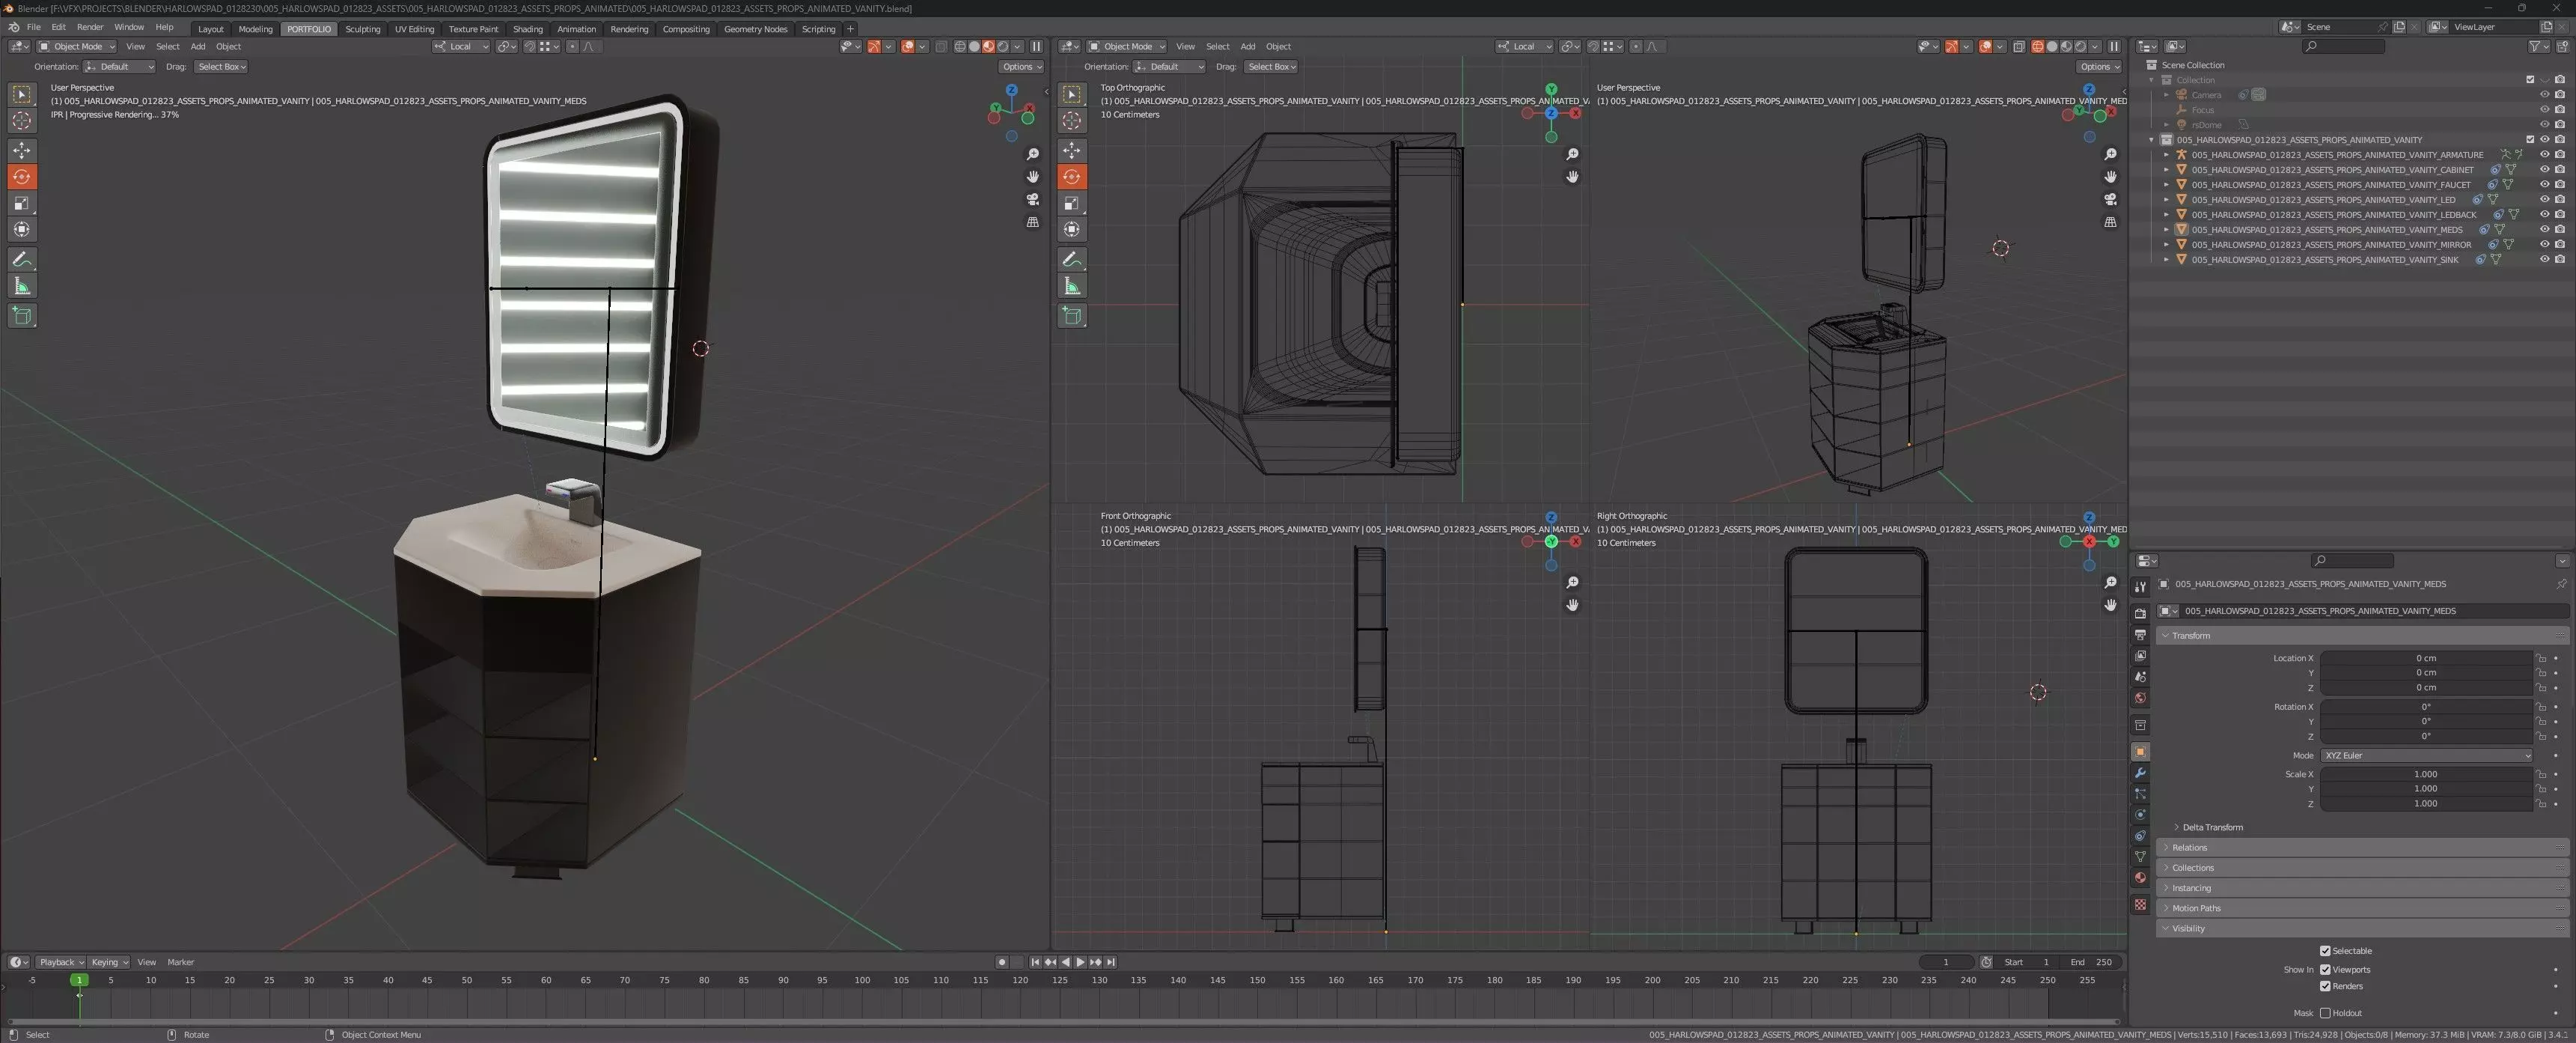
Task: Expand VANITY_CABINET item in outliner
Action: click(2166, 170)
